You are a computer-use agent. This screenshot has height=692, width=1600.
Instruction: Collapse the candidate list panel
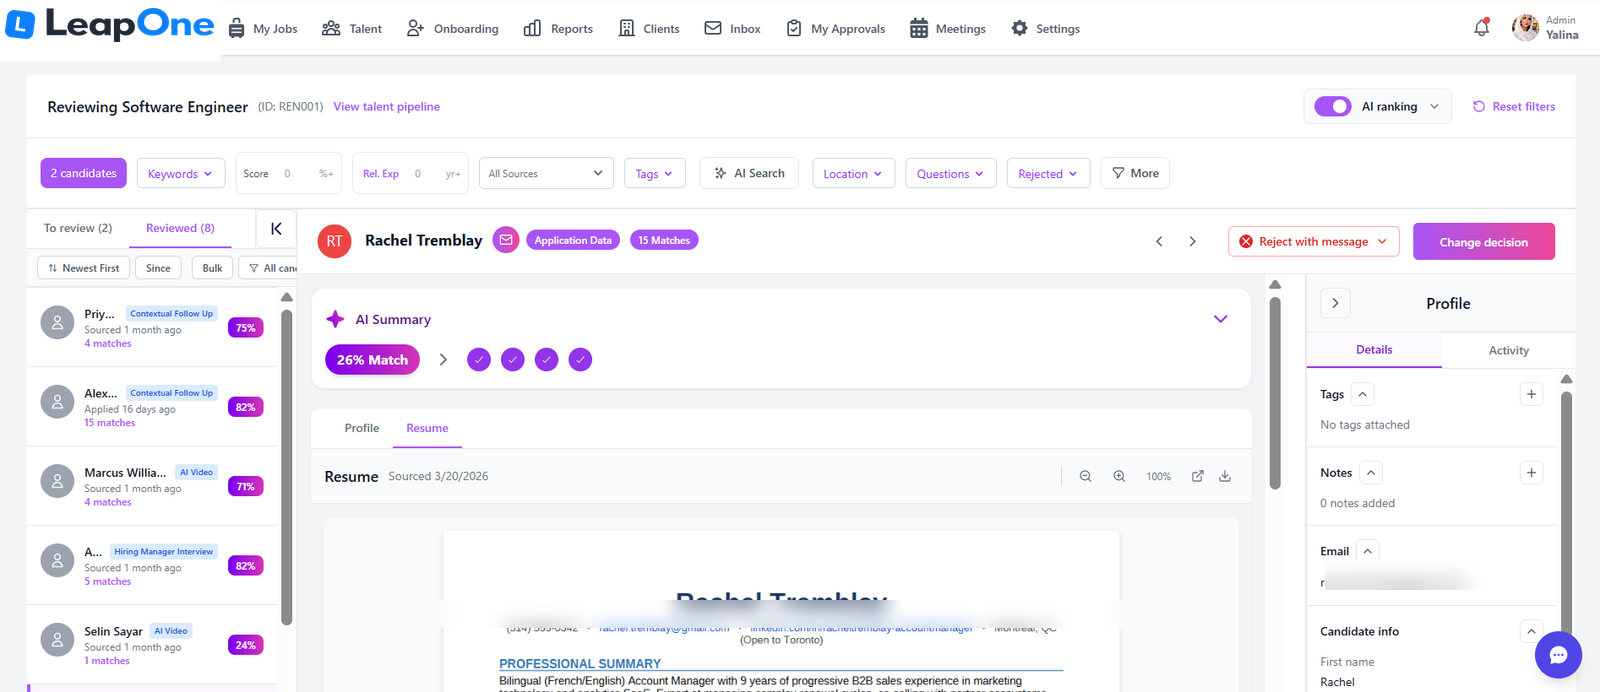[x=276, y=229]
